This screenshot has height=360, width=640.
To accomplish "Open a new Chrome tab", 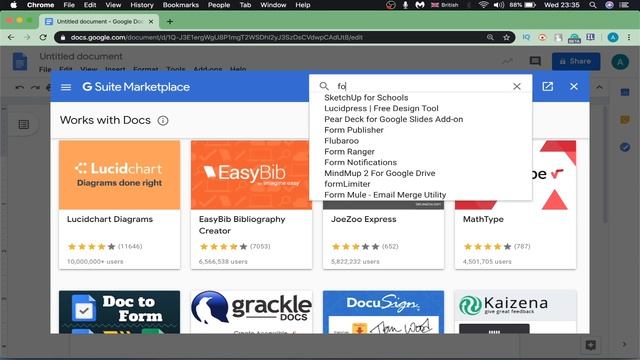I will 170,21.
